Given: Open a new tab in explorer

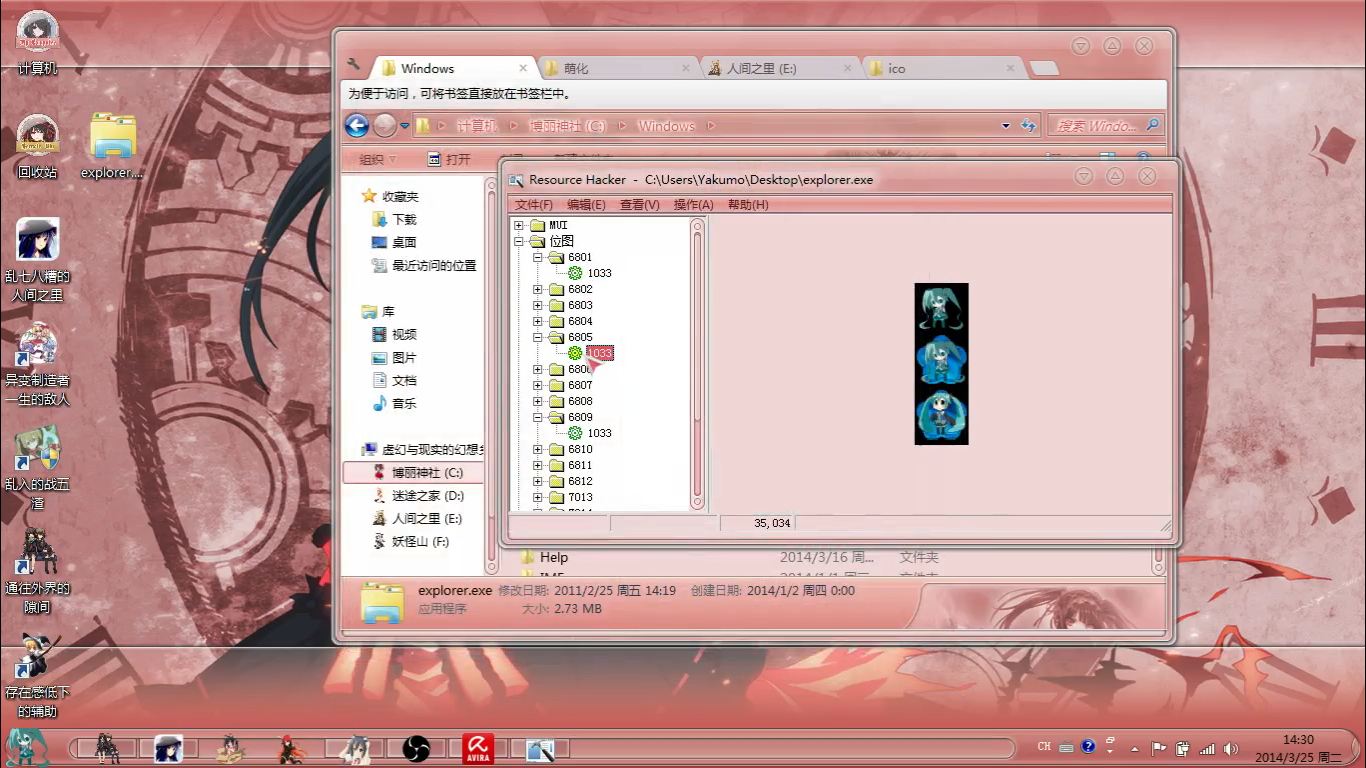Looking at the screenshot, I should coord(1044,69).
